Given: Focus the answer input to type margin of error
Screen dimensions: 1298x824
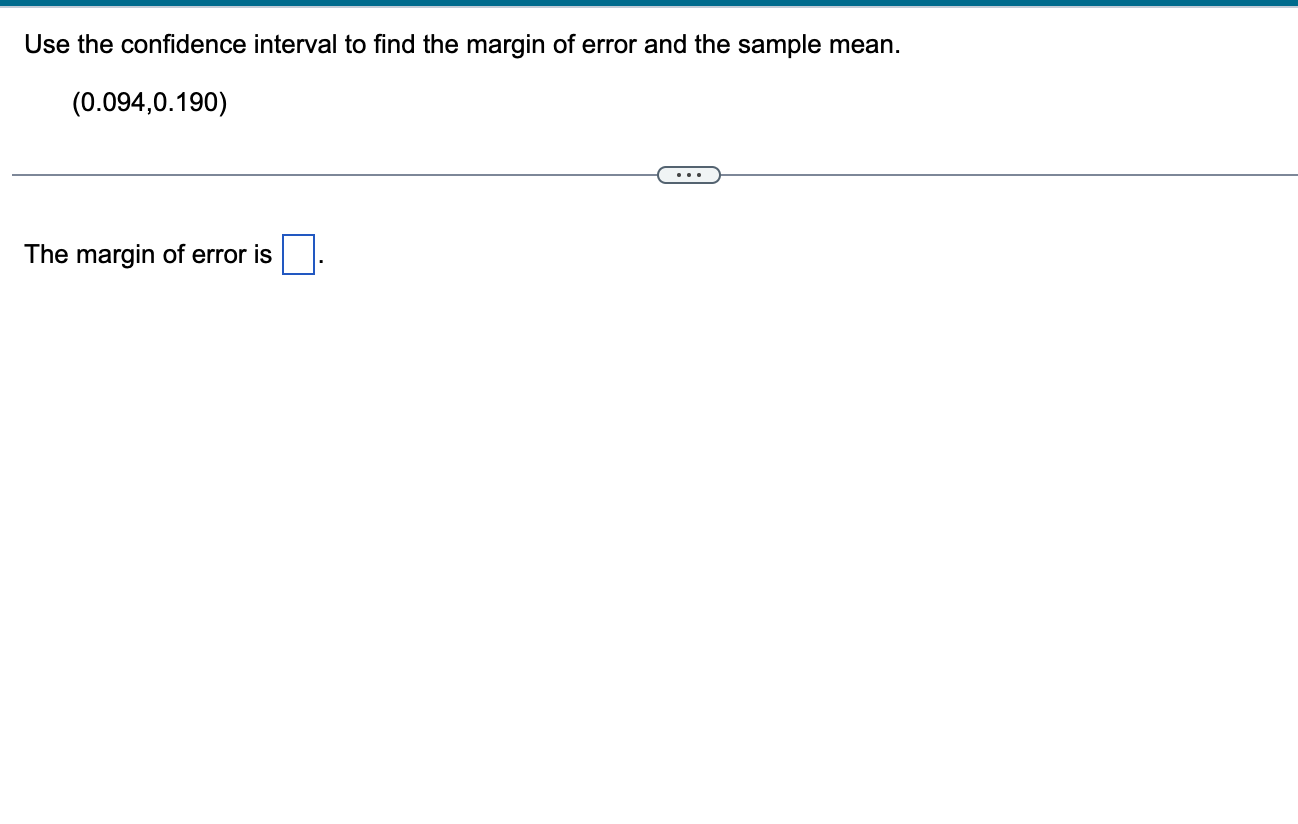Looking at the screenshot, I should [x=298, y=253].
